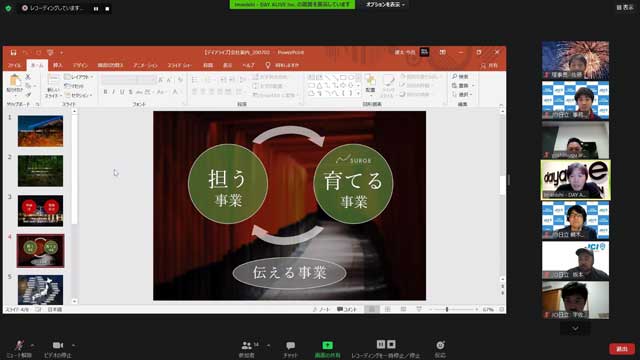Open the Design ribbon tab
The image size is (640, 360).
pos(80,65)
